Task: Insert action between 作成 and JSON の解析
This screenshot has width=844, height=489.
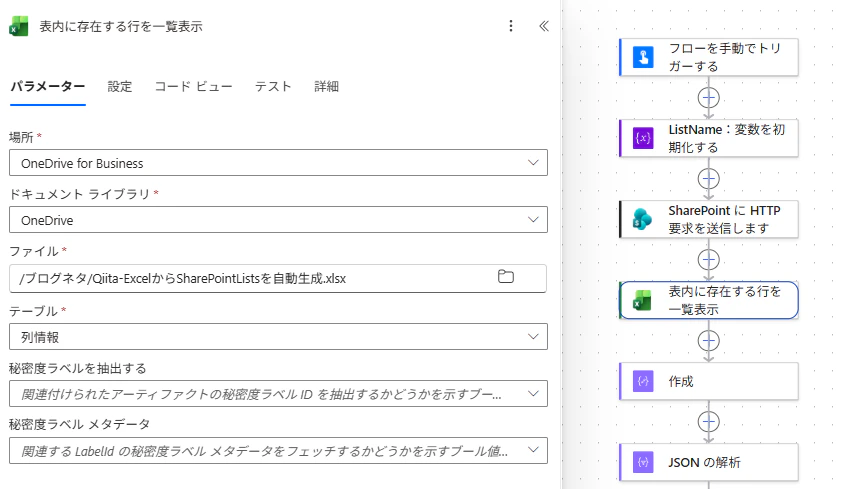Action: [708, 422]
